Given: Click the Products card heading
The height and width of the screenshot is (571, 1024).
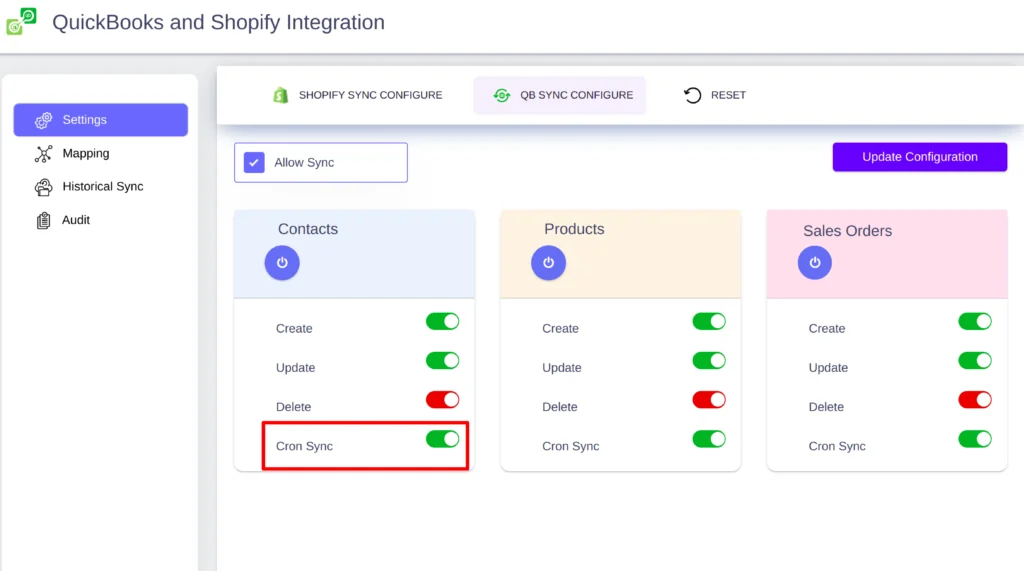Looking at the screenshot, I should point(574,229).
